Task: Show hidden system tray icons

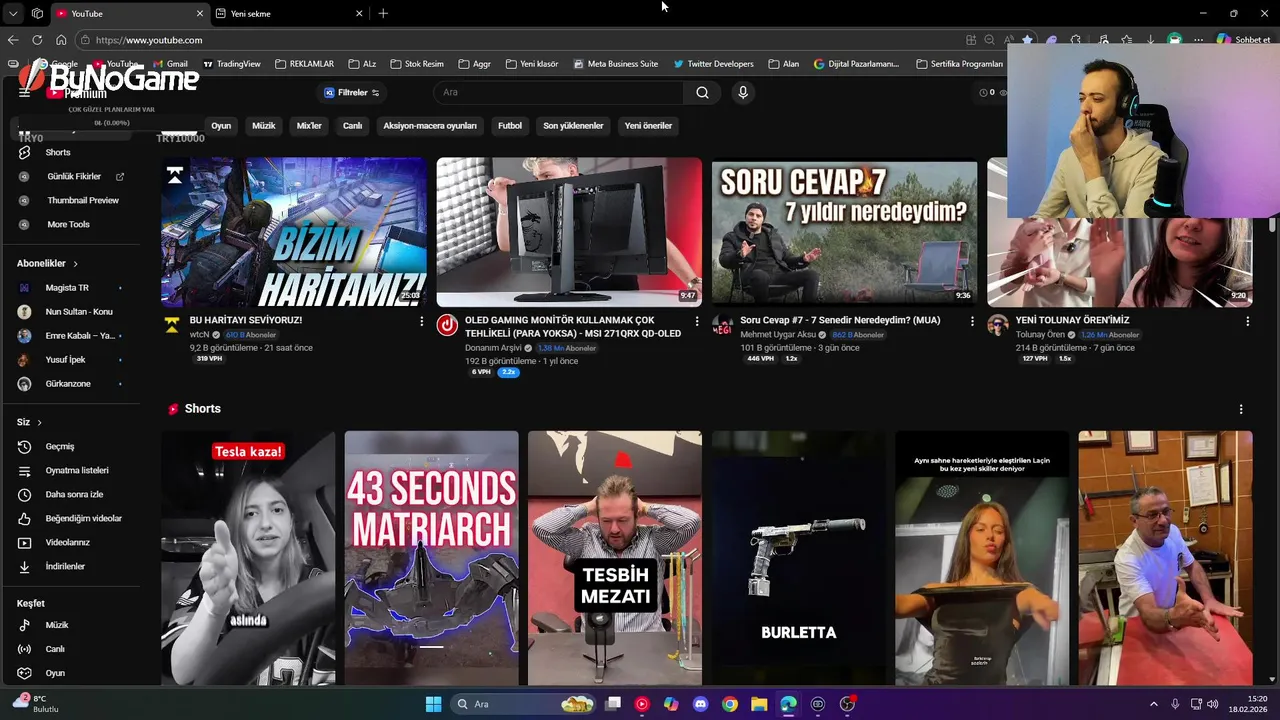Action: tap(1153, 704)
